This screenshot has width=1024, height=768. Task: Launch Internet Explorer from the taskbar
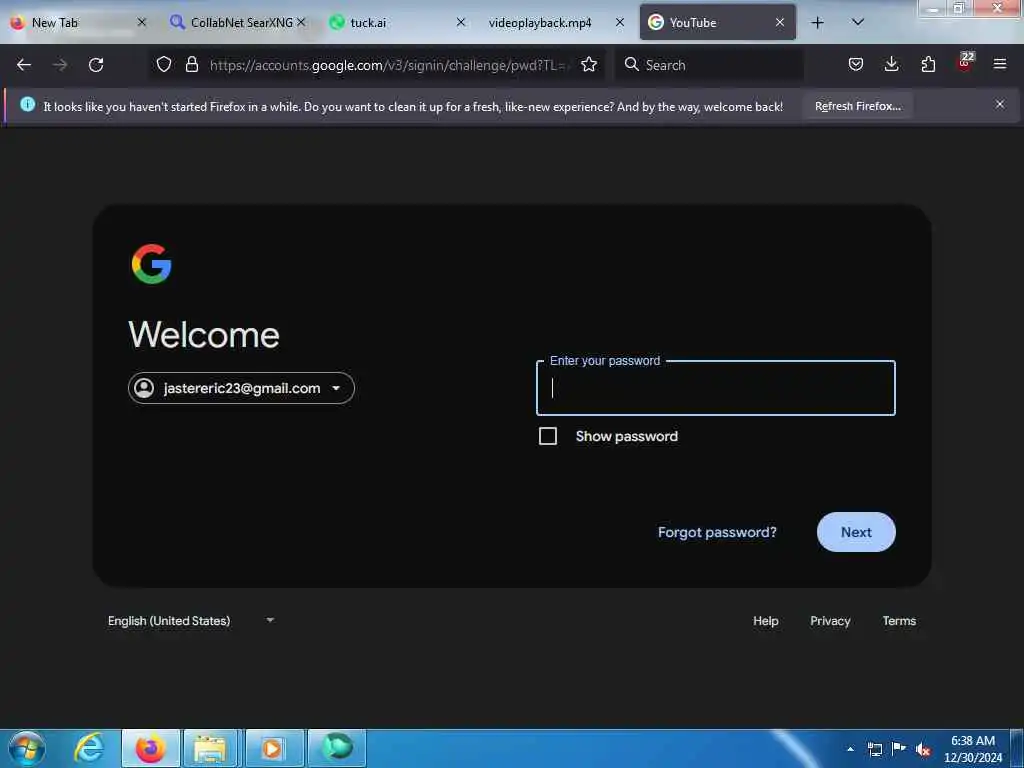point(89,748)
